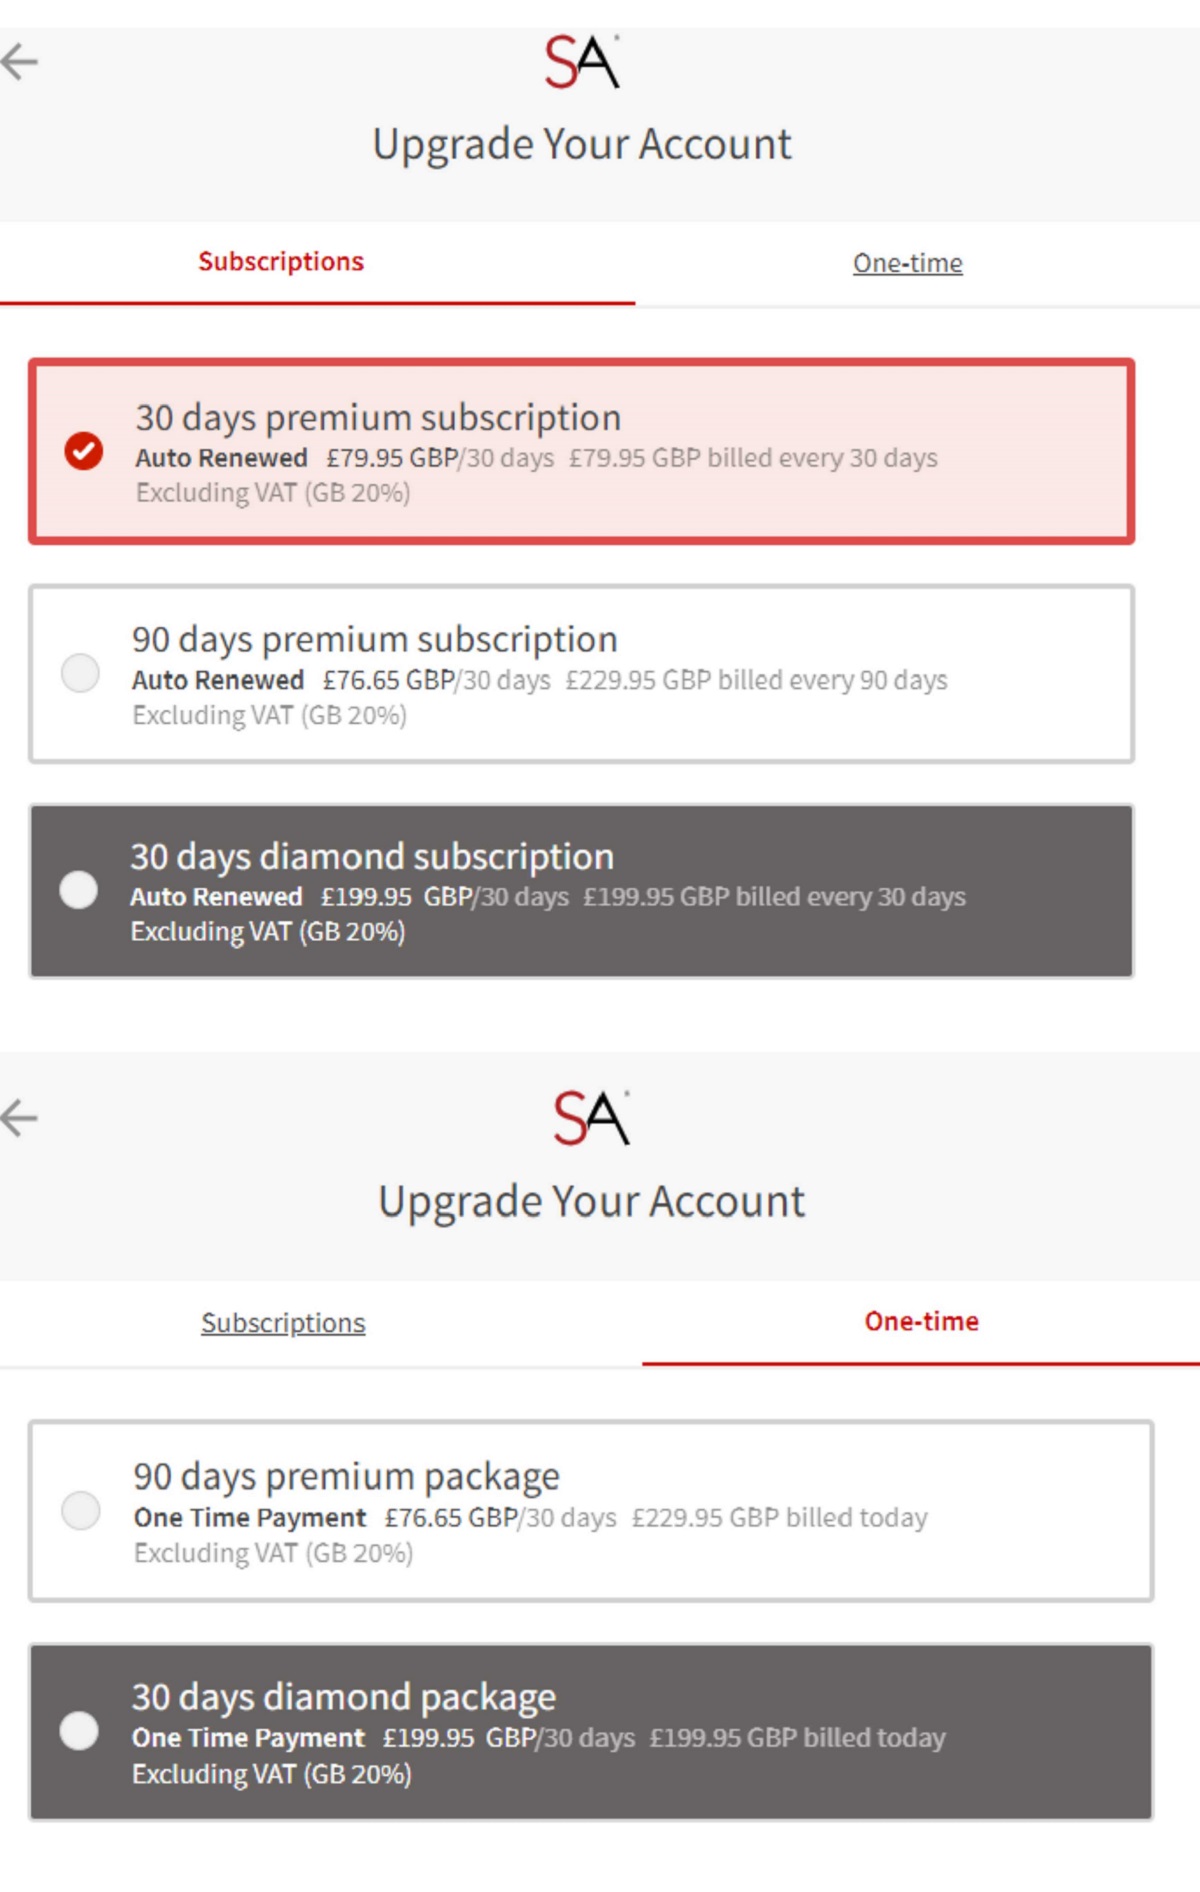
Task: Click the upper Upgrade Your Account heading
Action: coord(582,144)
